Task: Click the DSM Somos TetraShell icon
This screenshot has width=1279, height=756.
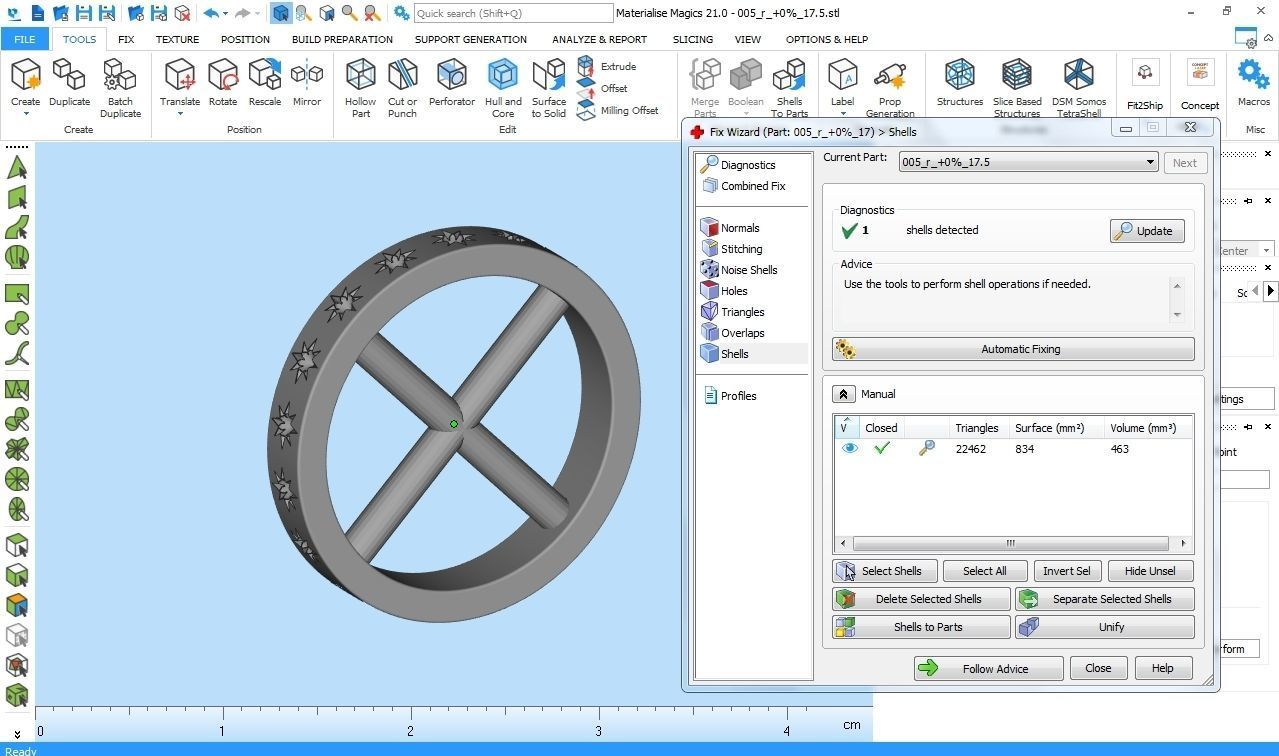Action: point(1078,76)
